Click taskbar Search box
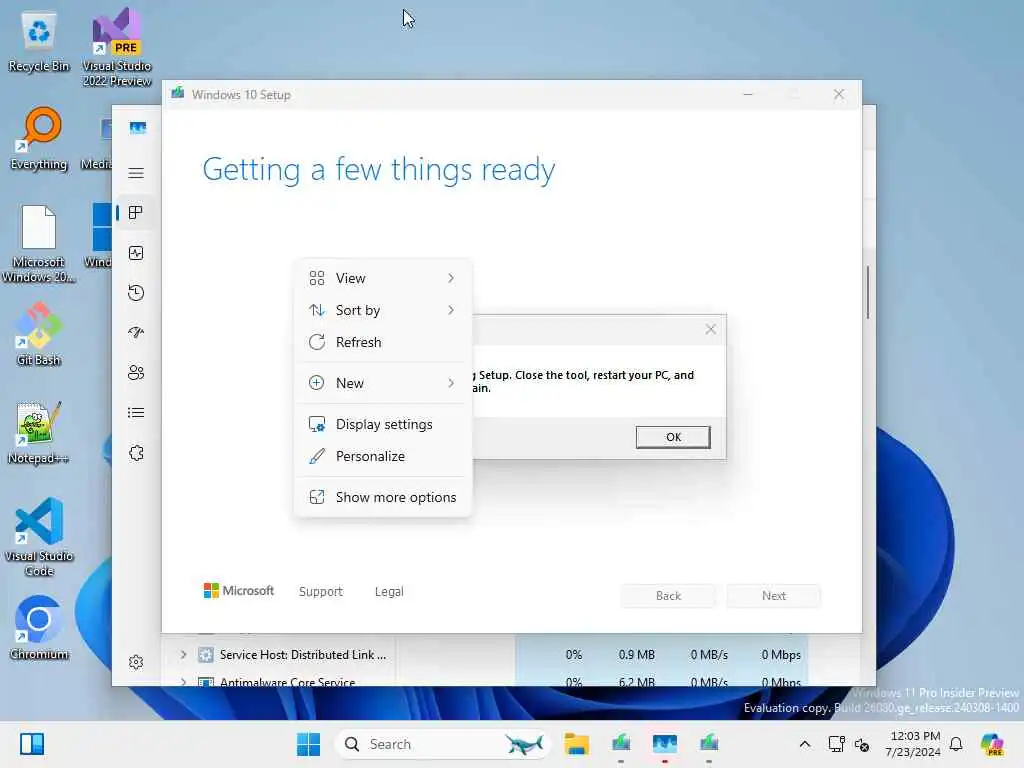This screenshot has height=768, width=1024. click(x=442, y=744)
